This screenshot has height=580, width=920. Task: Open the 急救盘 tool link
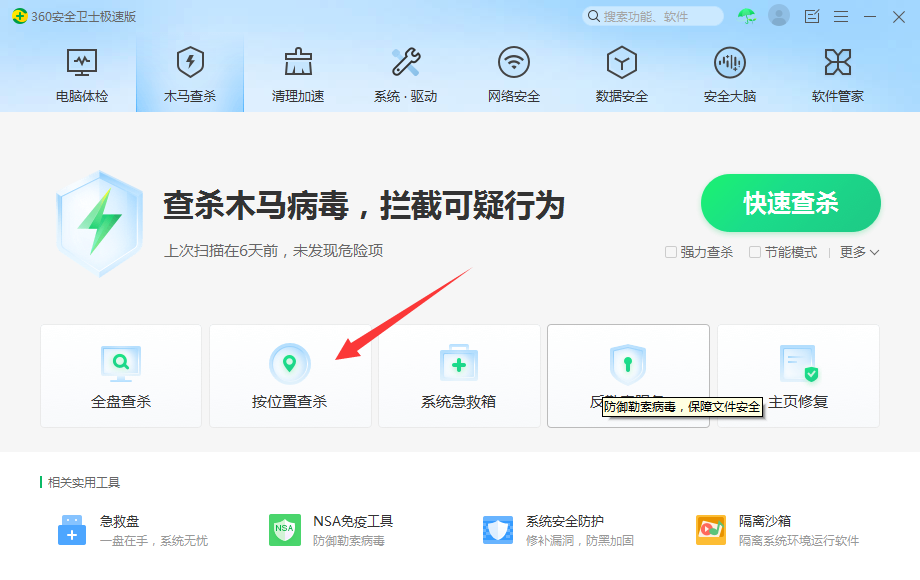point(120,521)
